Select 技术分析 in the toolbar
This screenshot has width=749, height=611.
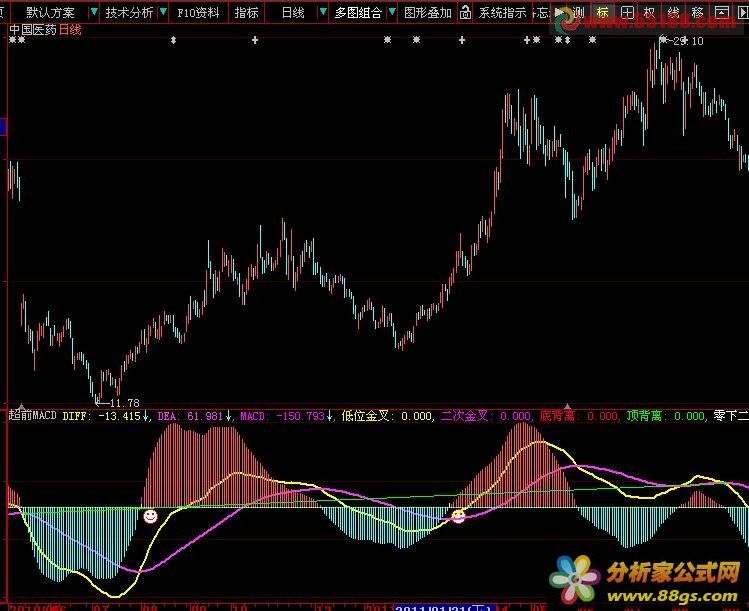[x=129, y=12]
